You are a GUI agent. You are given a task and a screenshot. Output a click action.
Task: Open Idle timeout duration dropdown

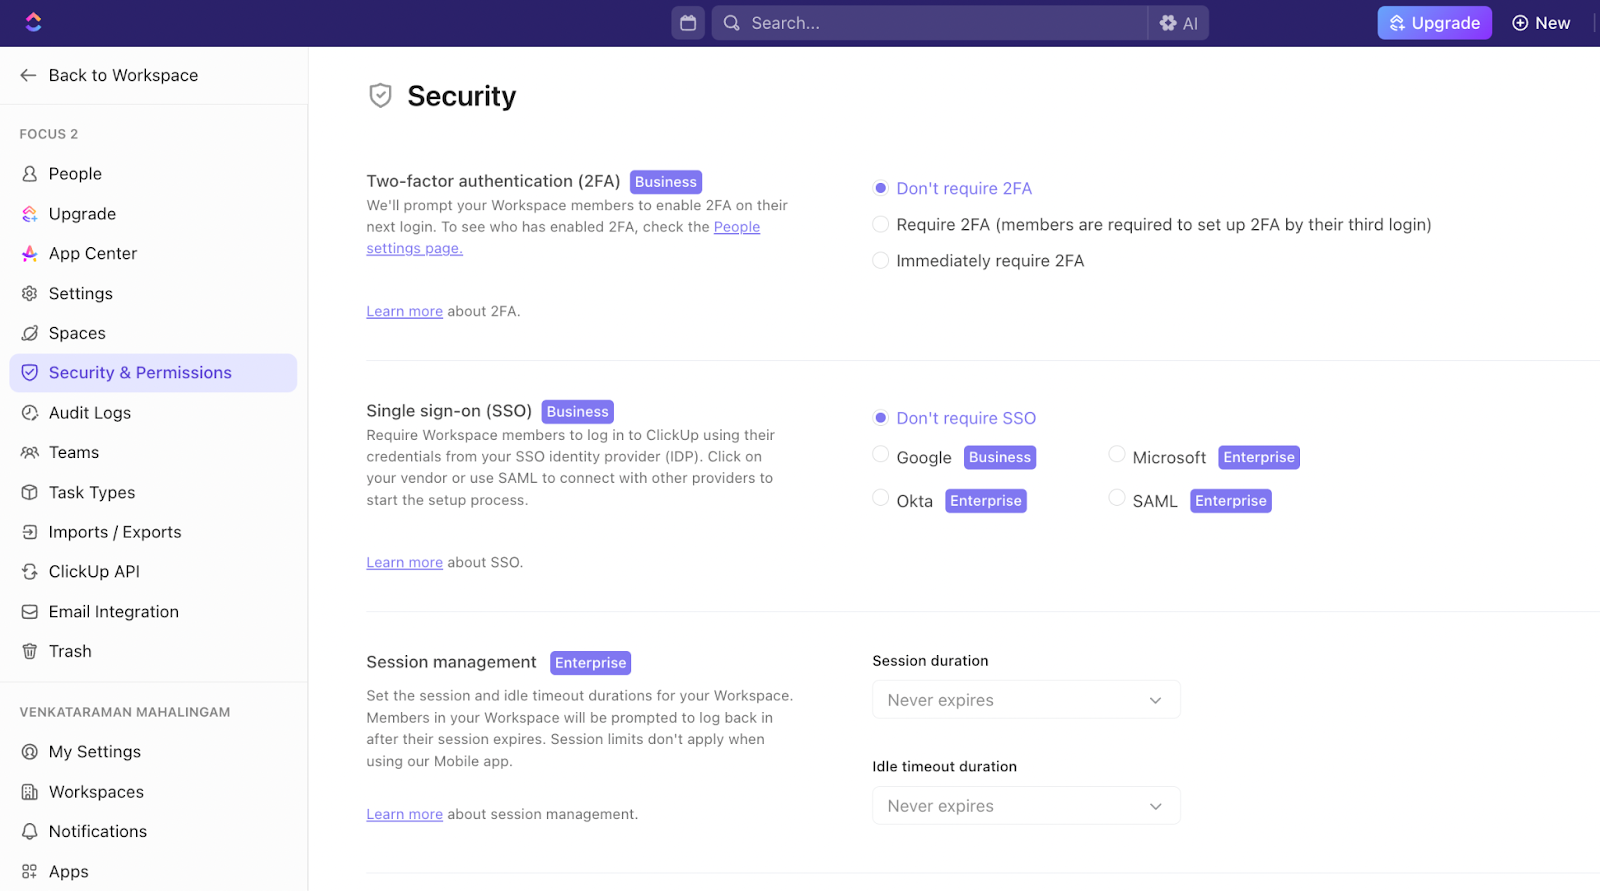tap(1026, 806)
